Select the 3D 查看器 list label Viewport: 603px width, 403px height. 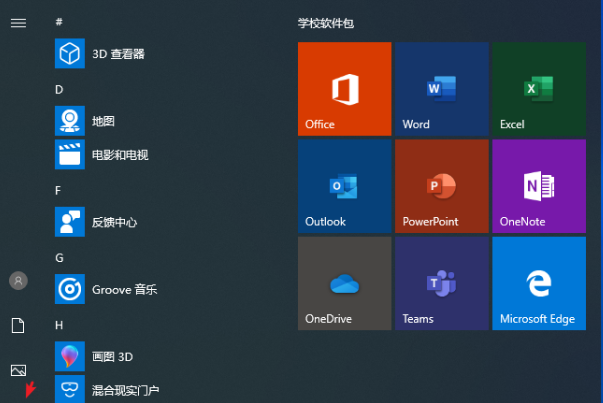pos(118,54)
